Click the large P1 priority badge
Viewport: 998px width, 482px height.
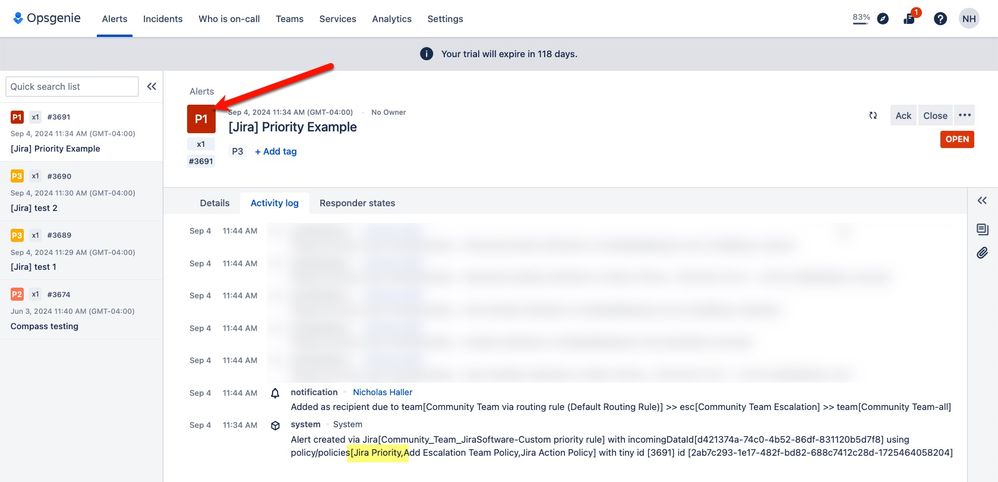point(201,118)
